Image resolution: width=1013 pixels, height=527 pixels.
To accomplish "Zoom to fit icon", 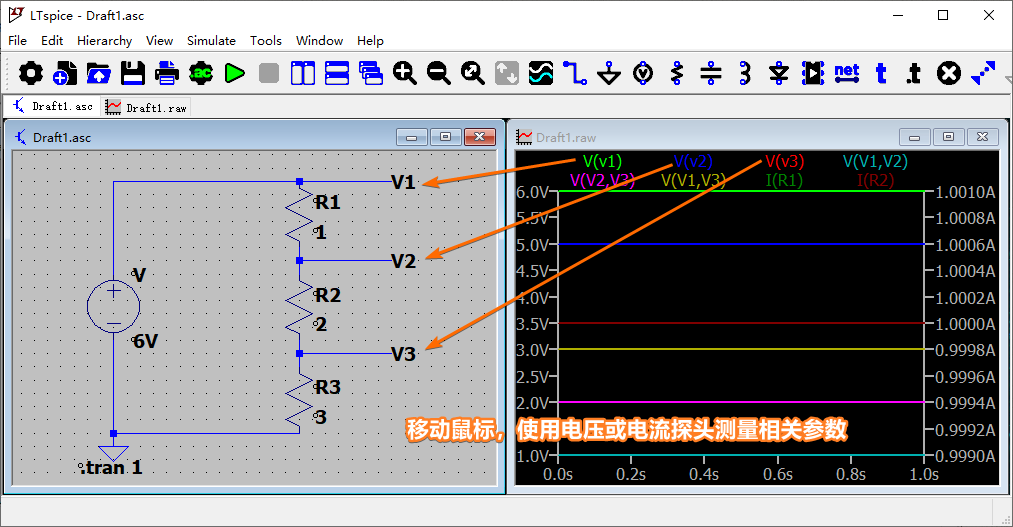I will click(473, 73).
